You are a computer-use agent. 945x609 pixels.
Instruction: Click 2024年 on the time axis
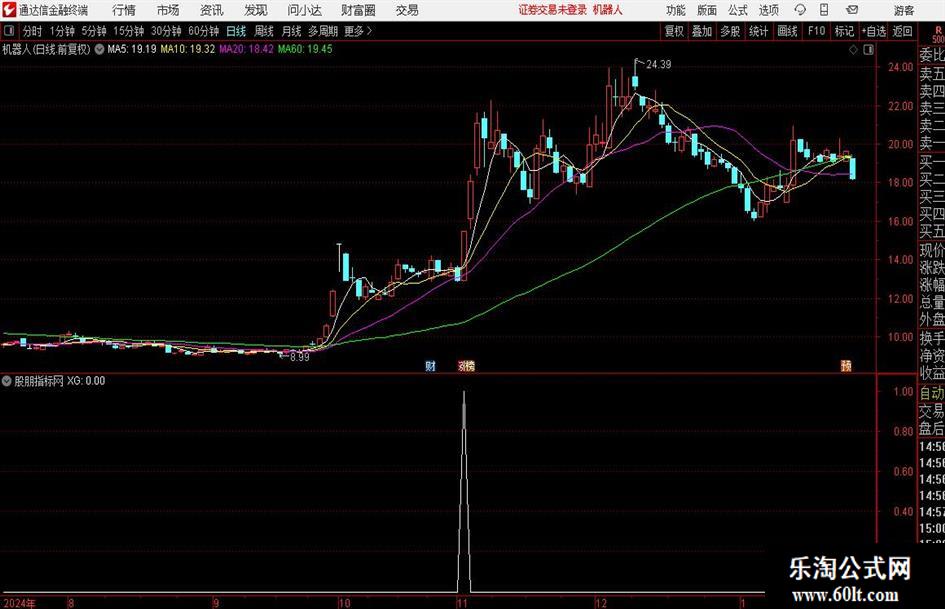coord(19,603)
